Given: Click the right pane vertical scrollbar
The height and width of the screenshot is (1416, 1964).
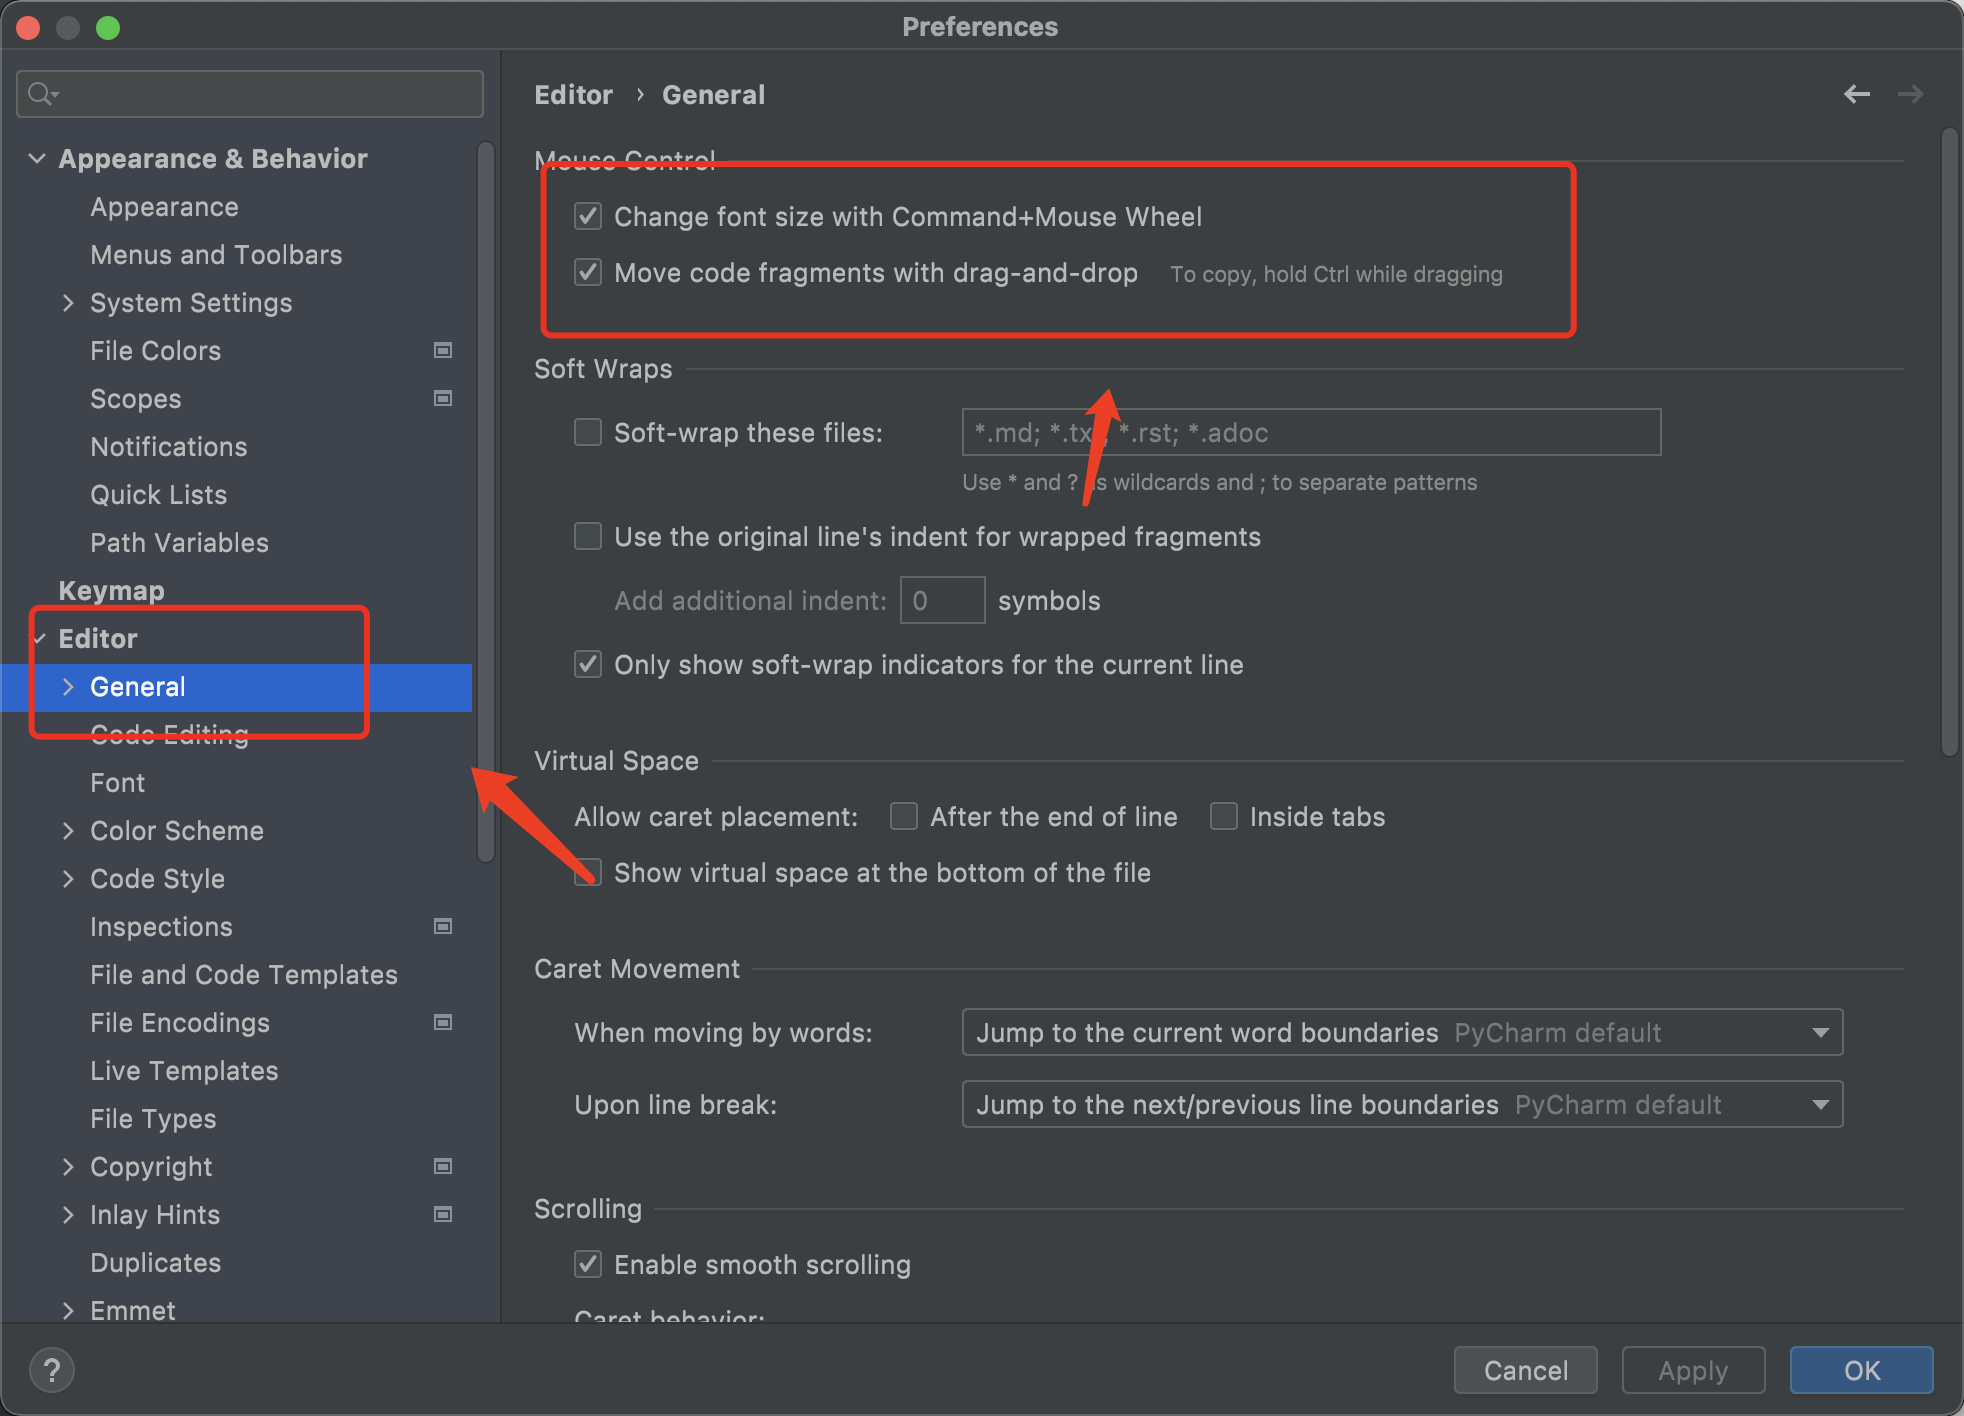Looking at the screenshot, I should point(1948,440).
